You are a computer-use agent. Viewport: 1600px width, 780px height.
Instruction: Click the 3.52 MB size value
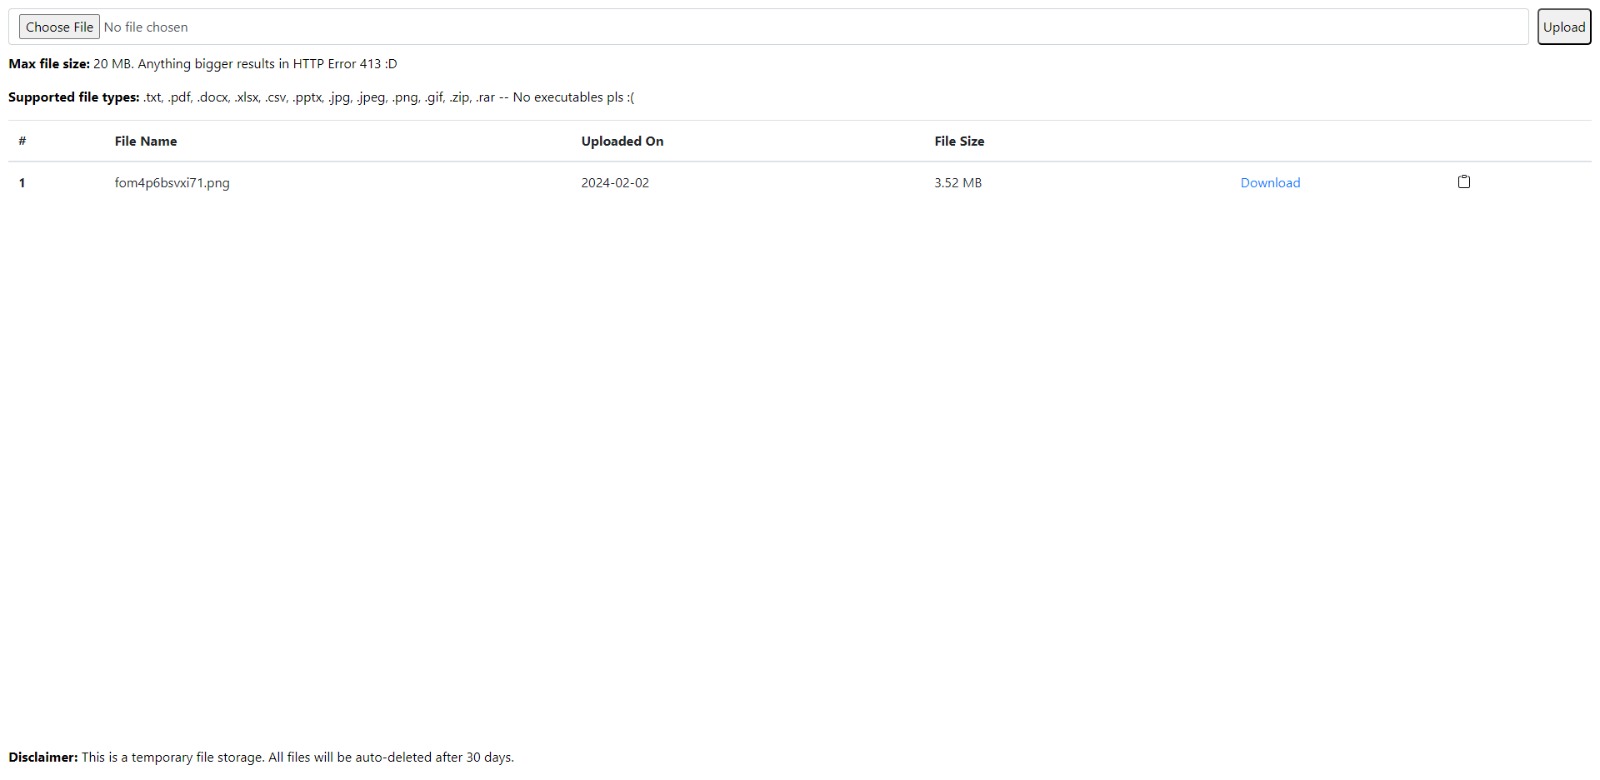point(958,183)
